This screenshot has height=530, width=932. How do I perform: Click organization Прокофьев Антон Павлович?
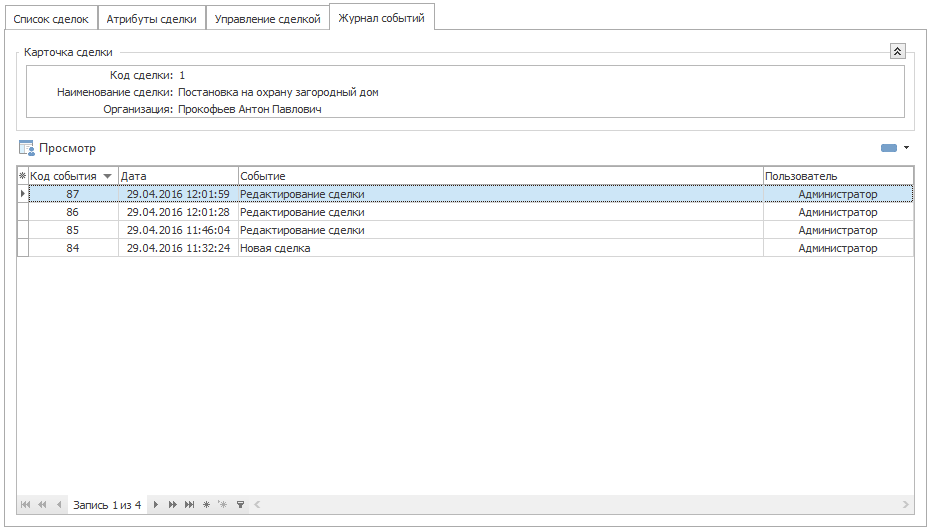[250, 109]
